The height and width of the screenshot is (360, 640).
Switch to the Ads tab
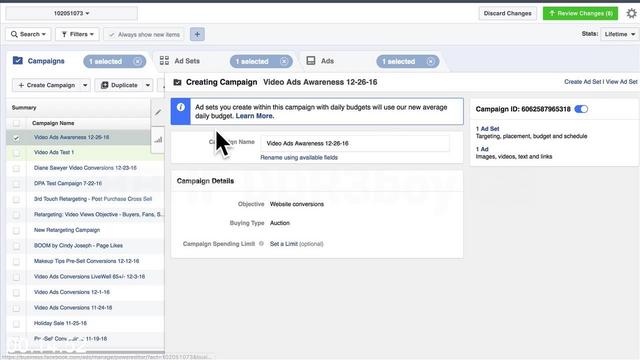pos(327,61)
